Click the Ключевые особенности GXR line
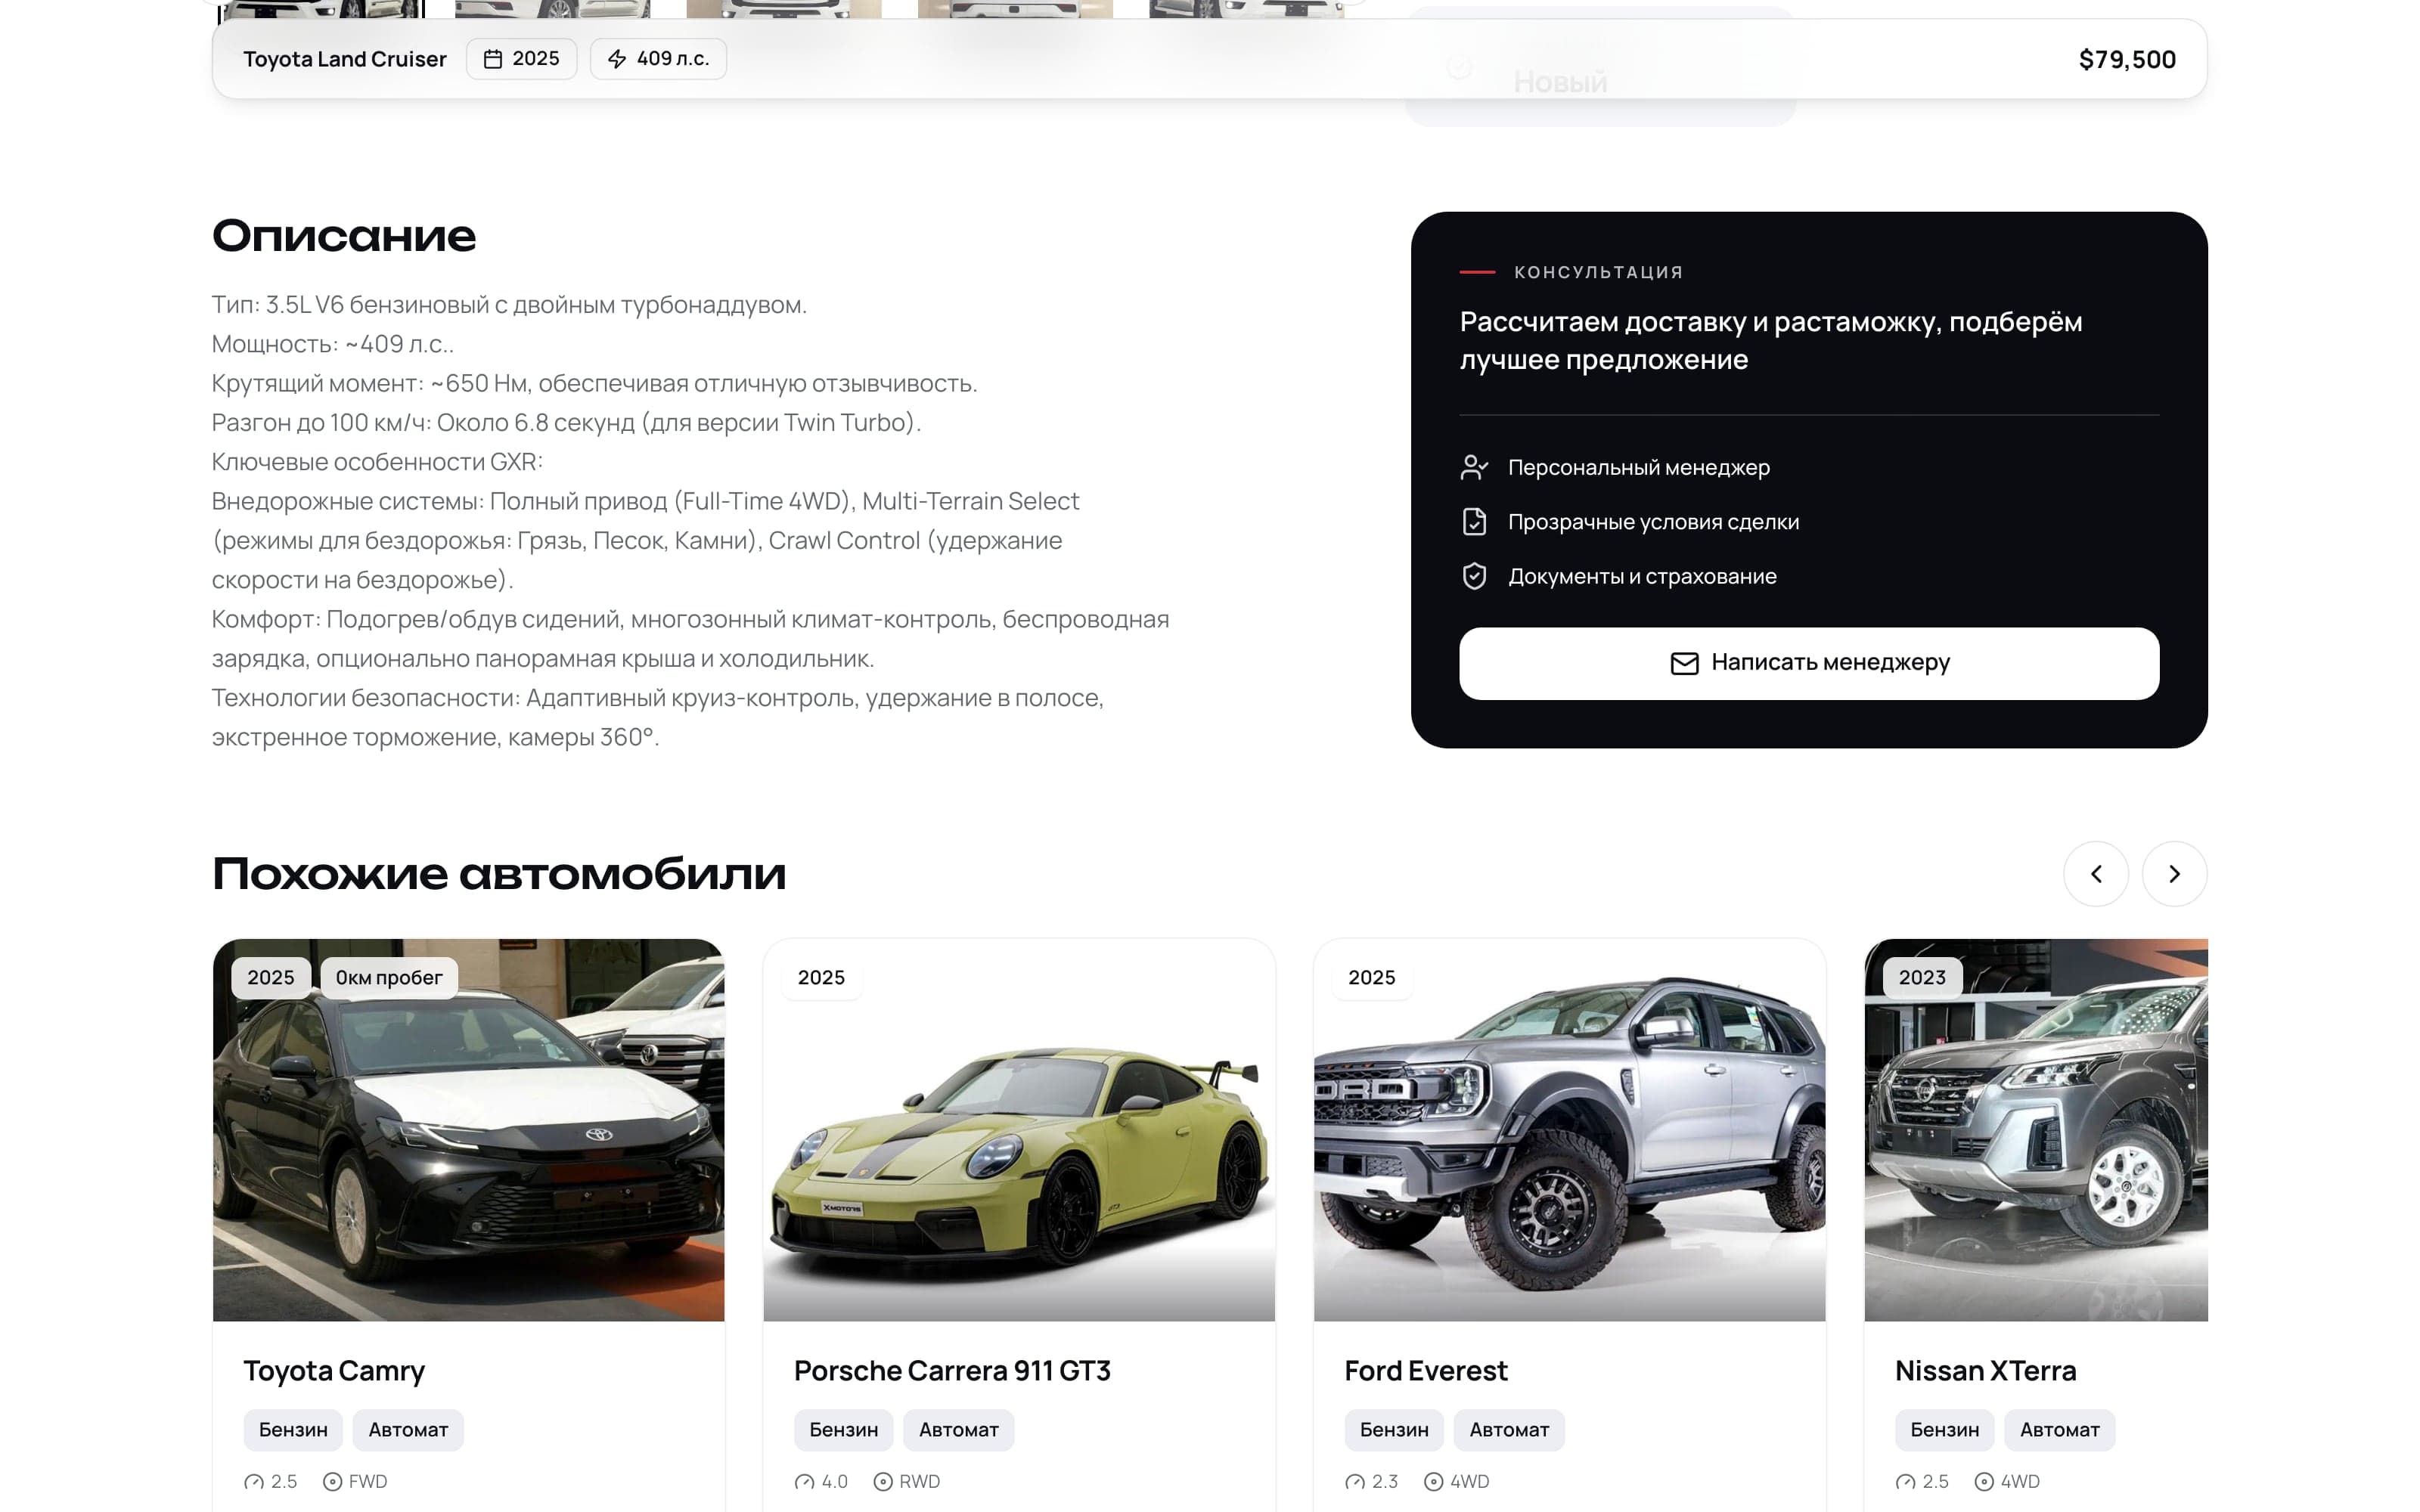 point(377,462)
